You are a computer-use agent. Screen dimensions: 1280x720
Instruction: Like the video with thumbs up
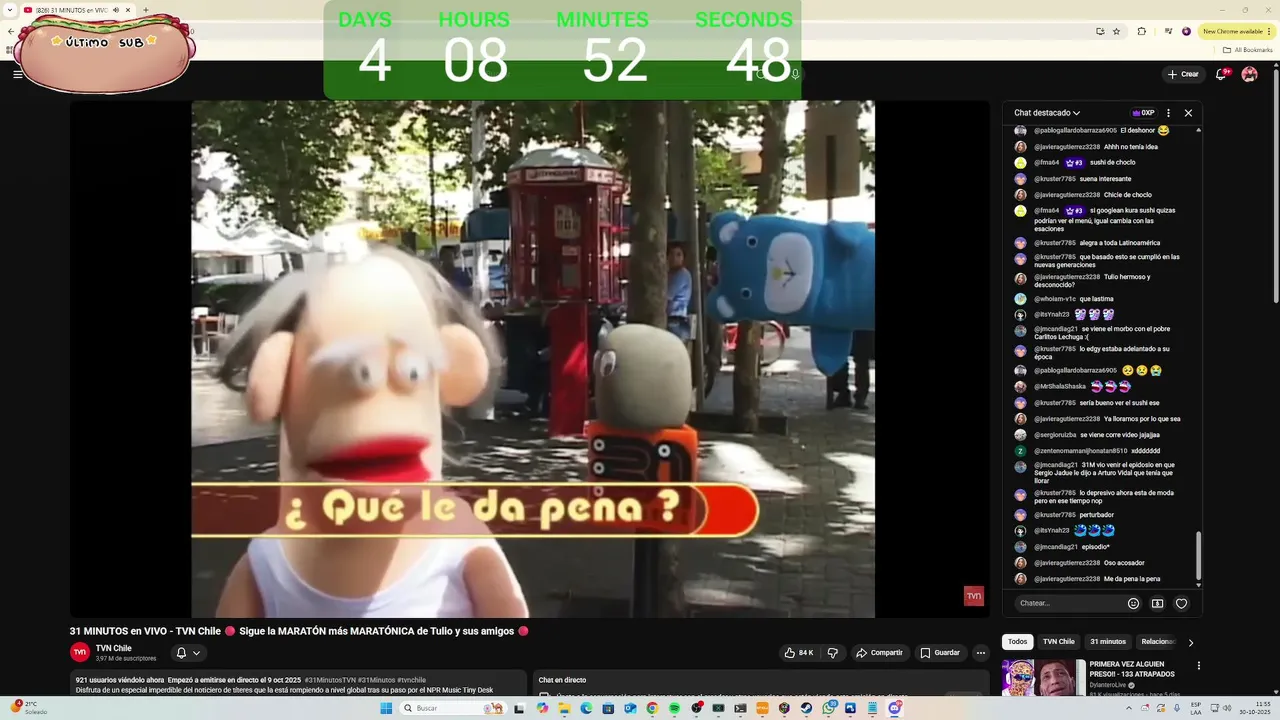[x=799, y=653]
